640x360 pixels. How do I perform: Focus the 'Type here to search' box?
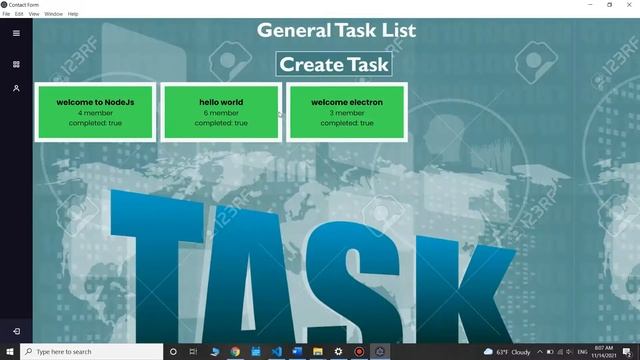click(x=91, y=352)
